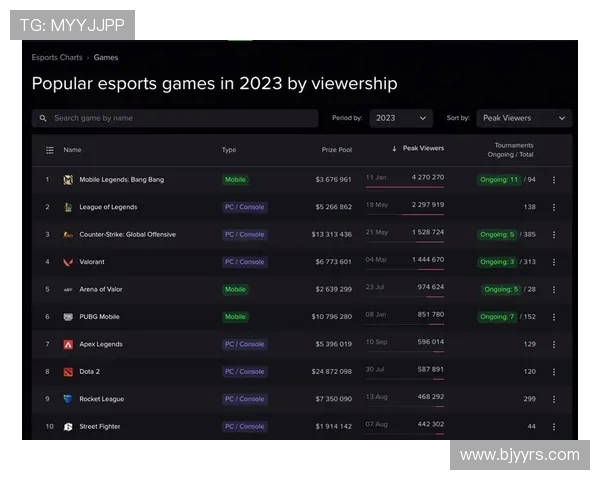The width and height of the screenshot is (600, 480).
Task: Open the Counter-Strike: Global Offensive link
Action: (x=127, y=235)
